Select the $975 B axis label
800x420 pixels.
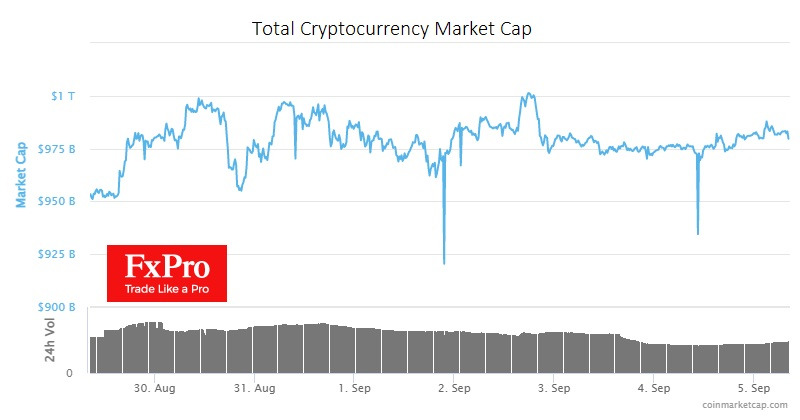click(57, 149)
